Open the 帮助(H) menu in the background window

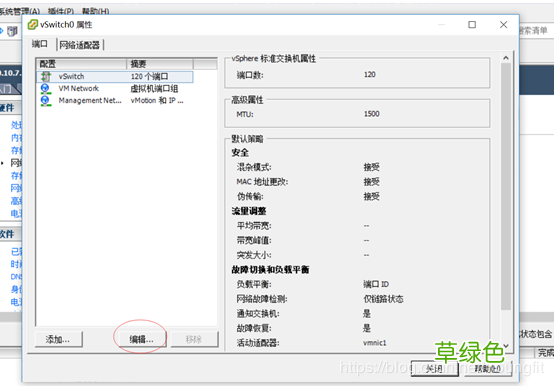(95, 11)
